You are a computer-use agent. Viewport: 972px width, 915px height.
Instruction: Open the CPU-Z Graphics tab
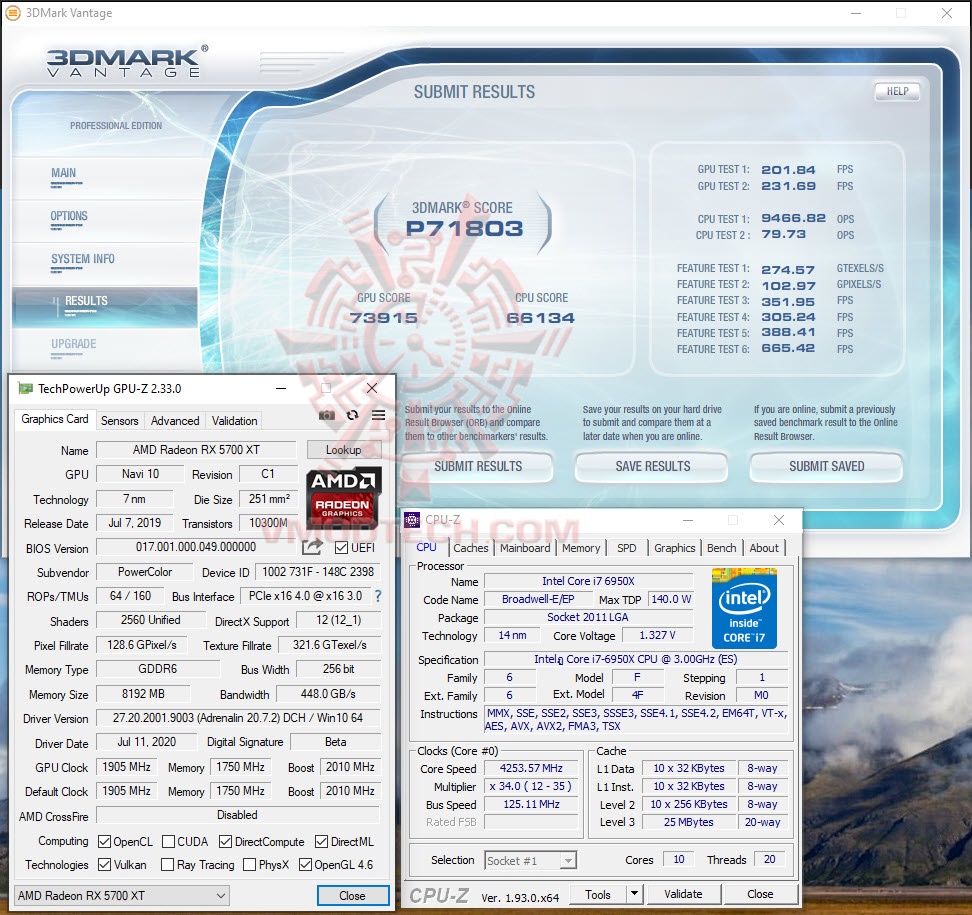pyautogui.click(x=674, y=548)
